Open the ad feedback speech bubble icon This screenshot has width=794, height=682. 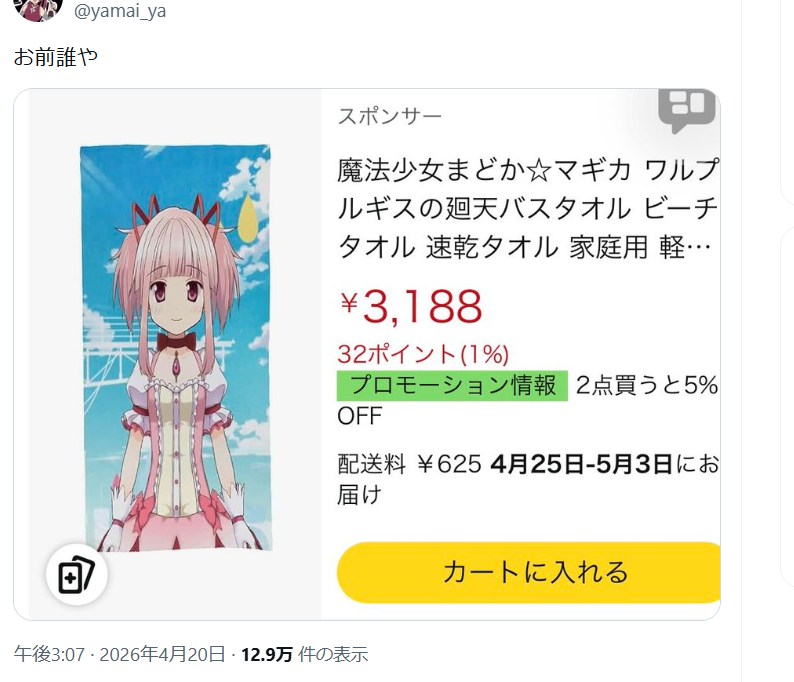click(687, 111)
